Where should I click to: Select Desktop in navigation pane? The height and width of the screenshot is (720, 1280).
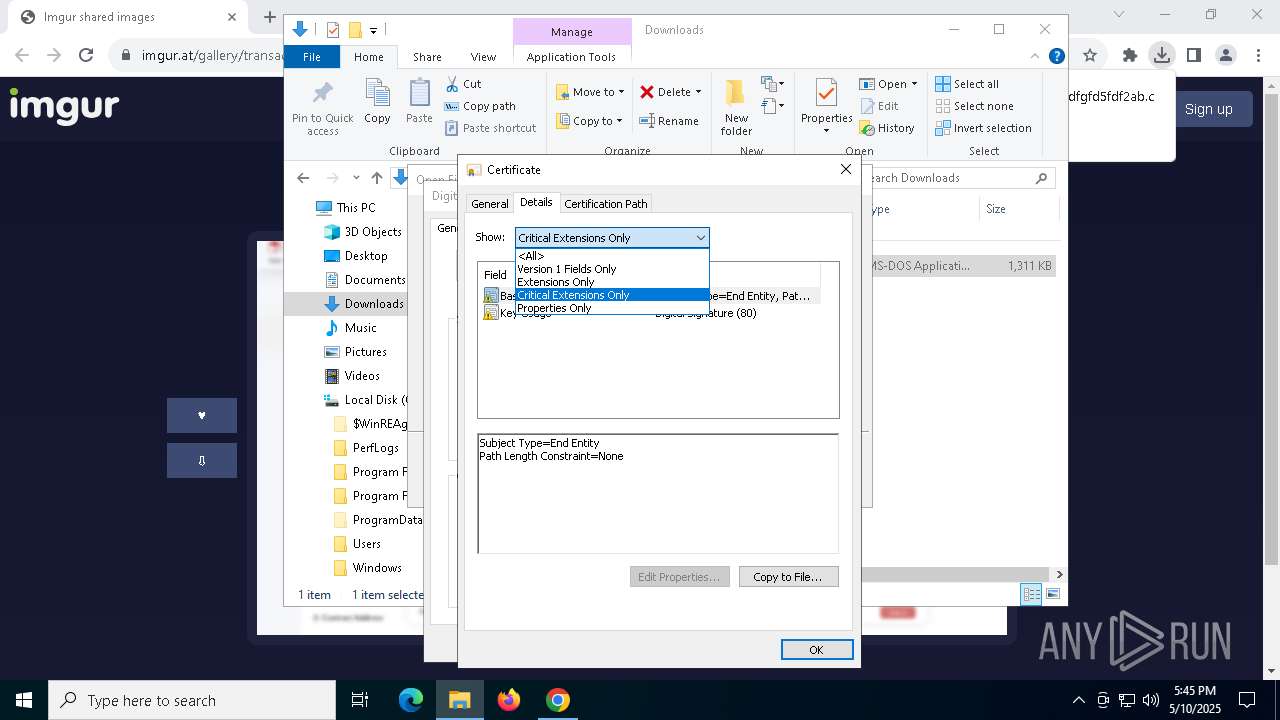366,256
